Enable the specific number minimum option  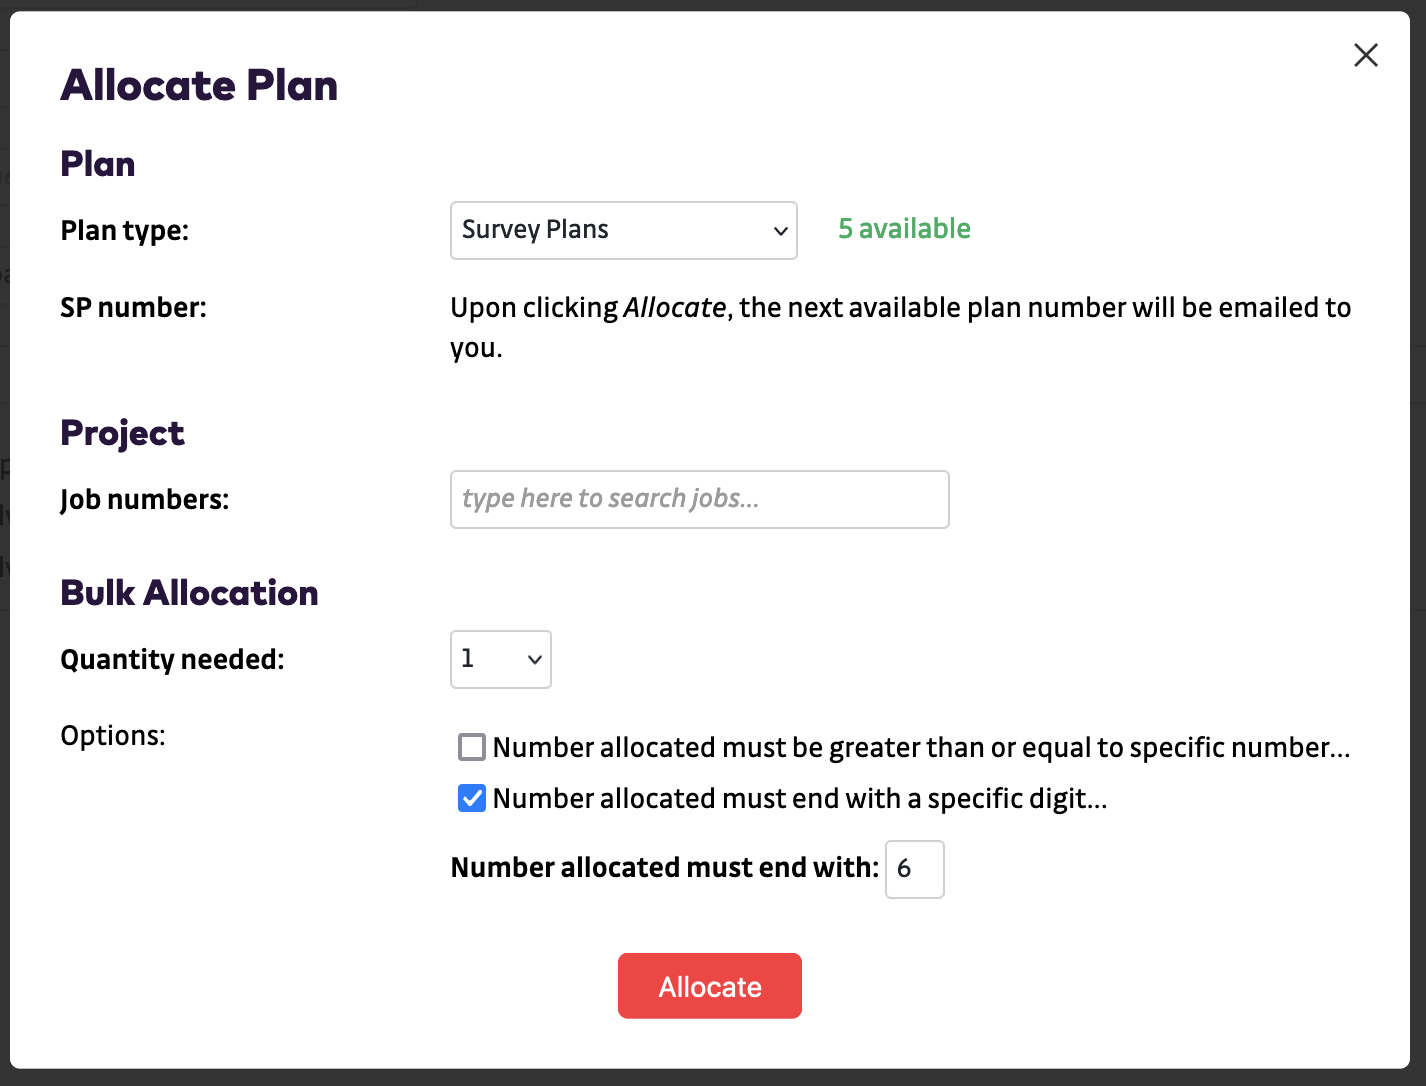tap(471, 747)
